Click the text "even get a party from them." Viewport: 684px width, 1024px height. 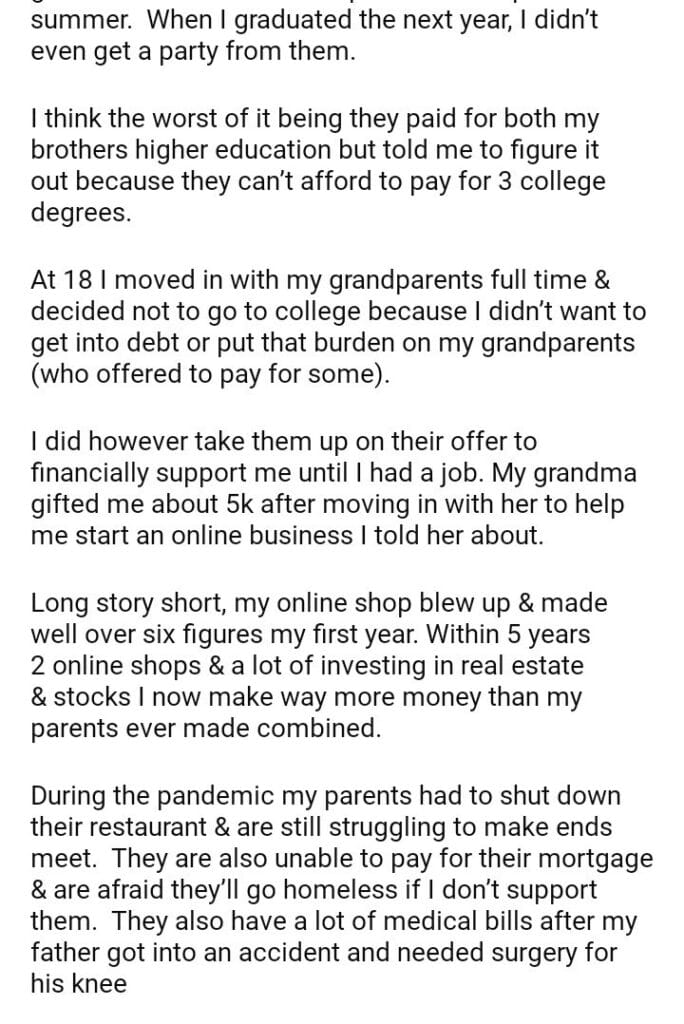(x=193, y=52)
